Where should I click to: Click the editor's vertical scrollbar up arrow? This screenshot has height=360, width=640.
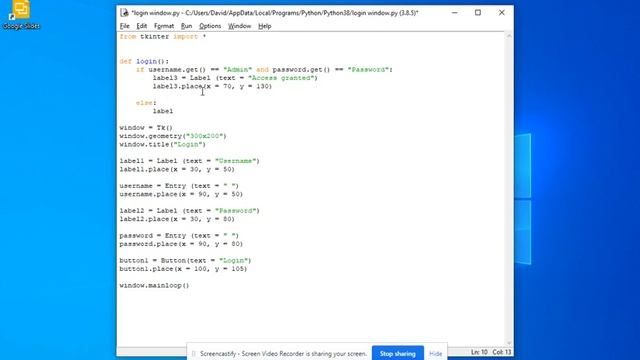(x=509, y=36)
